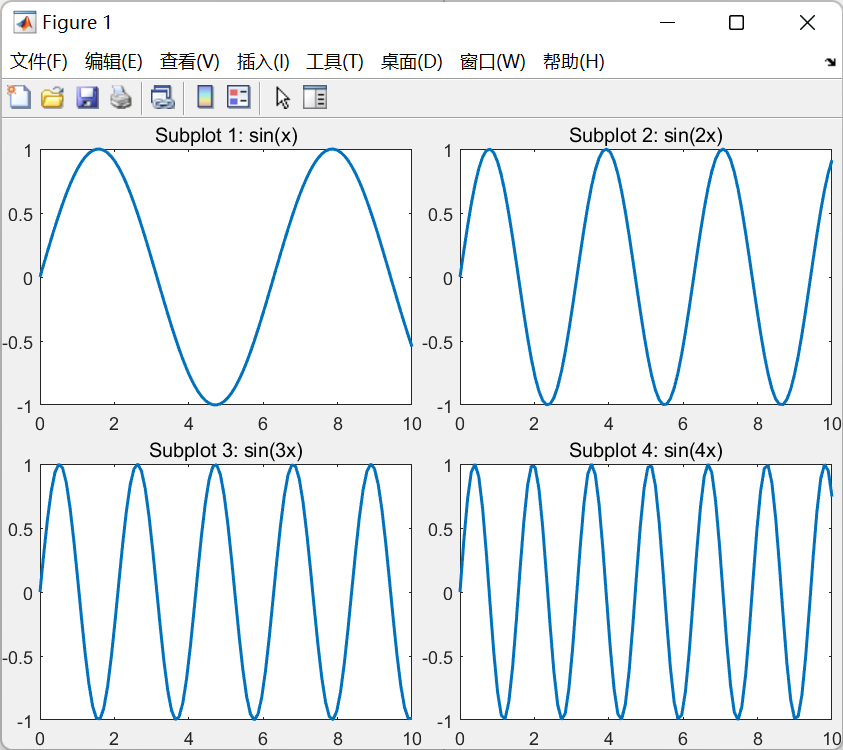
Task: Open the 桌面(D) menu
Action: coord(411,61)
